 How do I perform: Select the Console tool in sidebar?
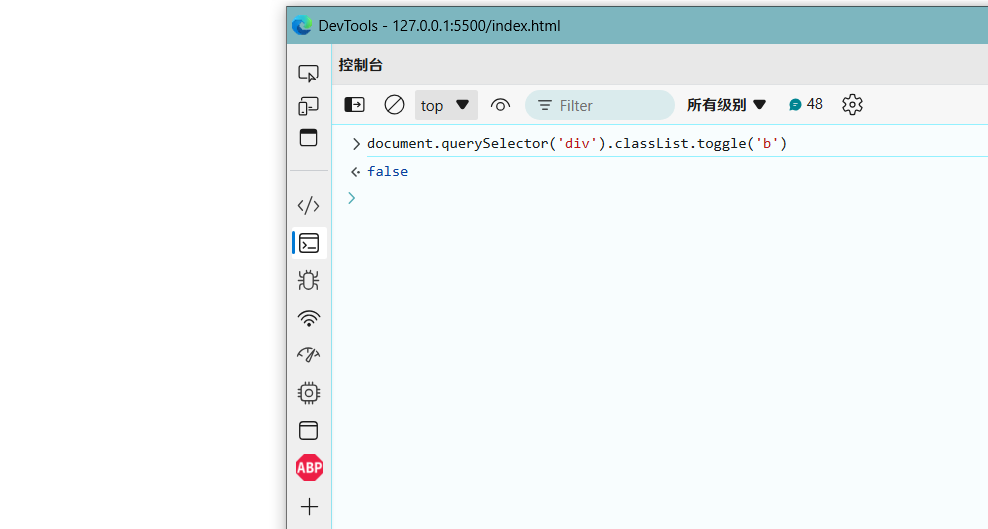pyautogui.click(x=309, y=243)
